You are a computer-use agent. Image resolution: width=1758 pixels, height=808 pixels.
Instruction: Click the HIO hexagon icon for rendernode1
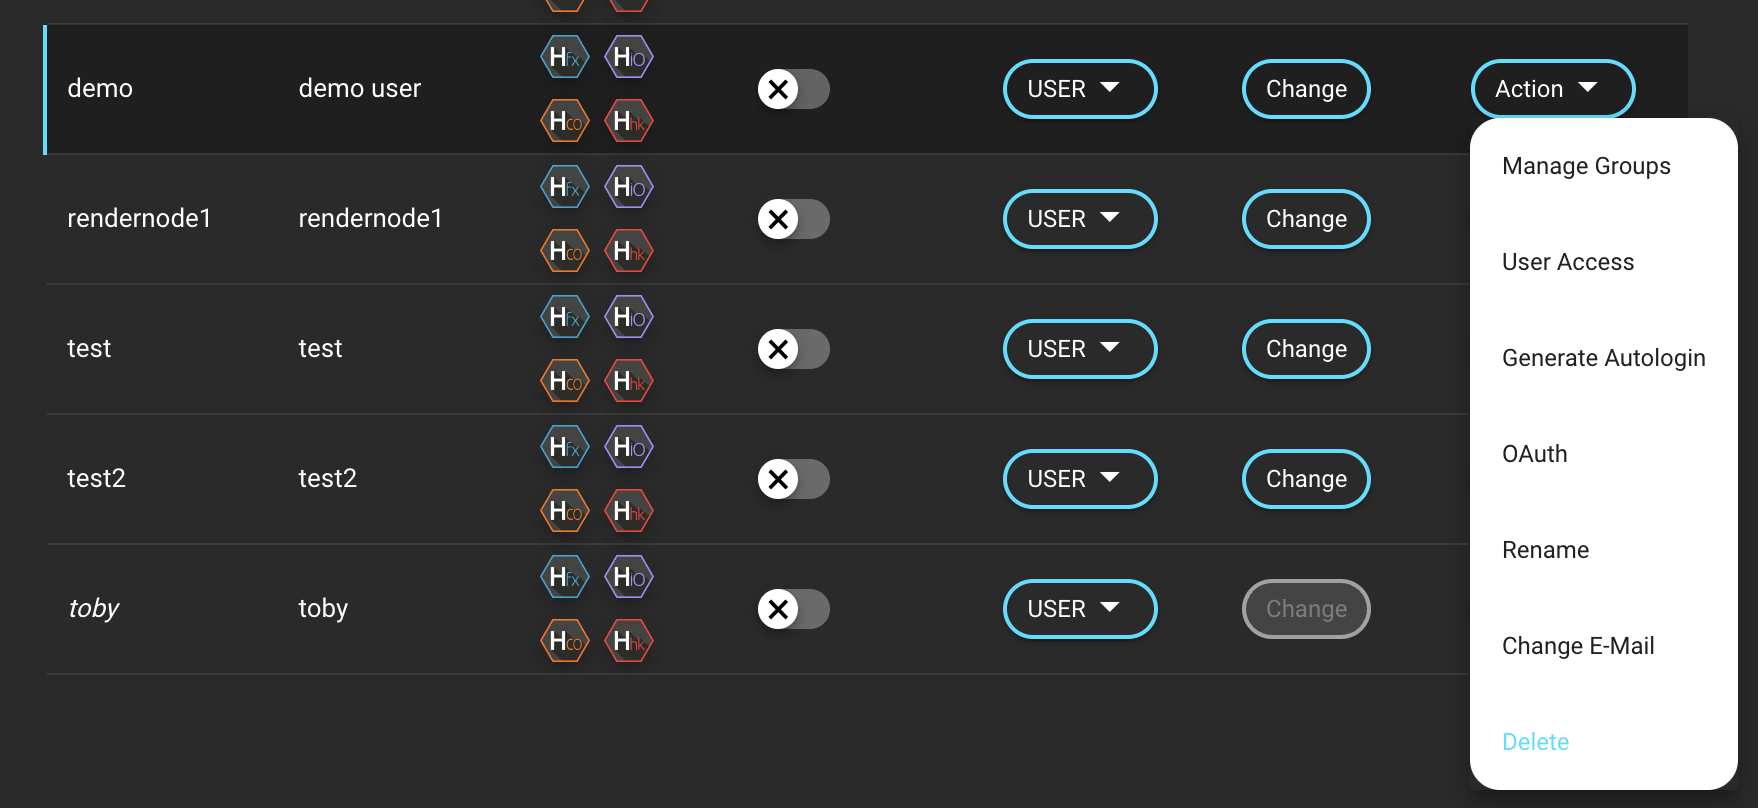[629, 187]
